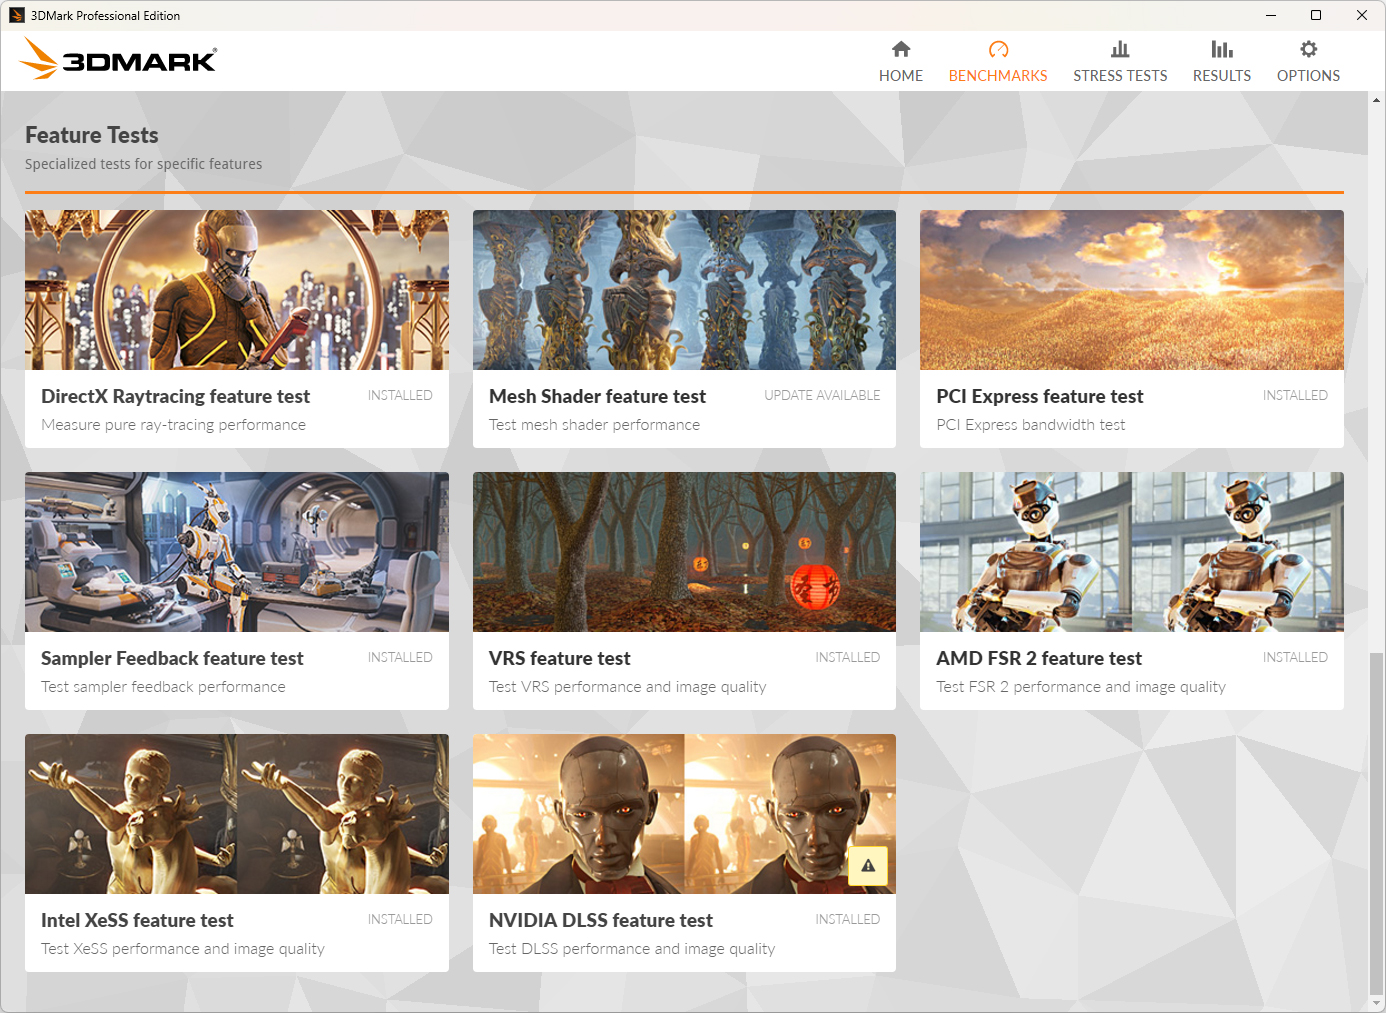Click the Feature Tests heading
The image size is (1386, 1013).
coord(91,135)
